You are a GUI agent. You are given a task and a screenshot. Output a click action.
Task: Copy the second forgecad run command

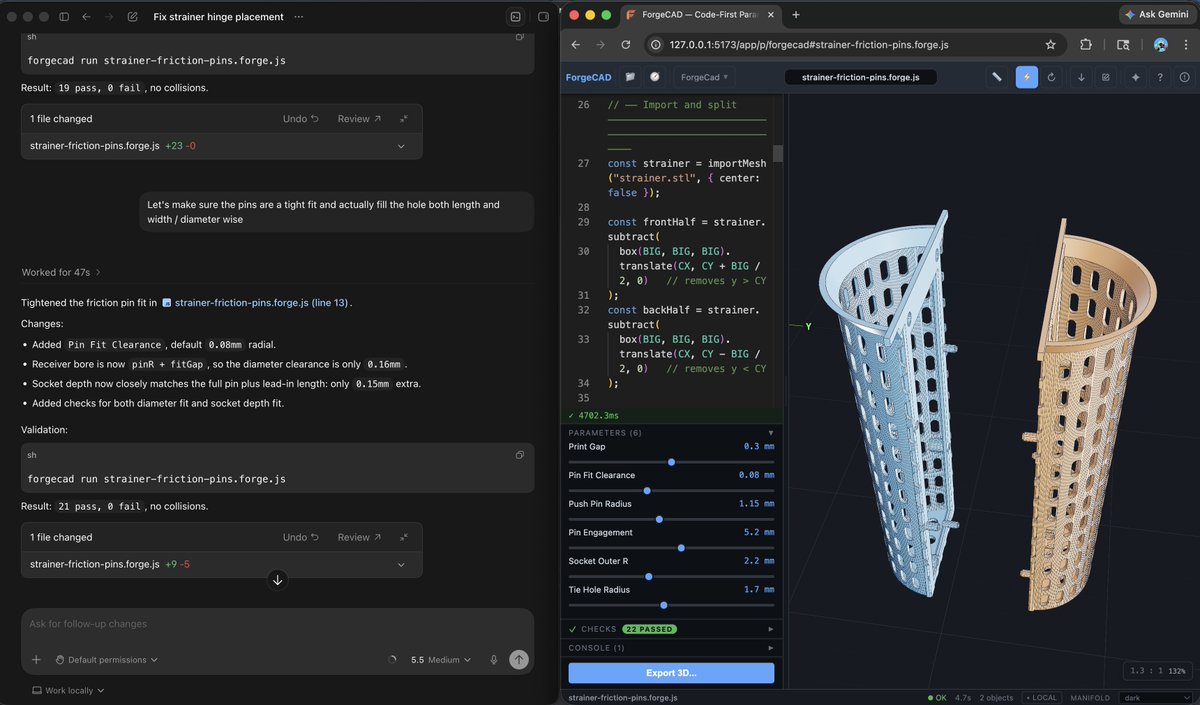click(x=520, y=455)
